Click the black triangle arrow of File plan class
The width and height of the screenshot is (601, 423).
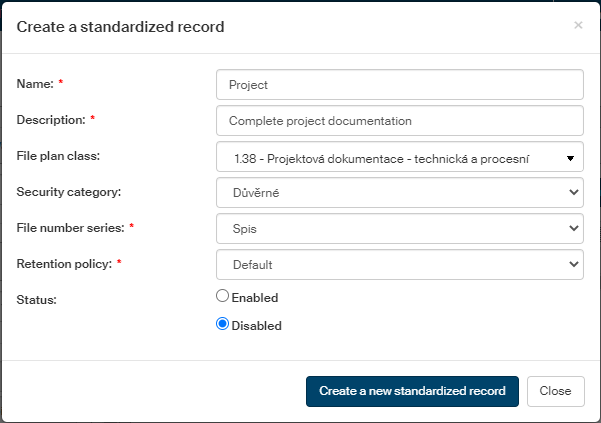[x=570, y=157]
